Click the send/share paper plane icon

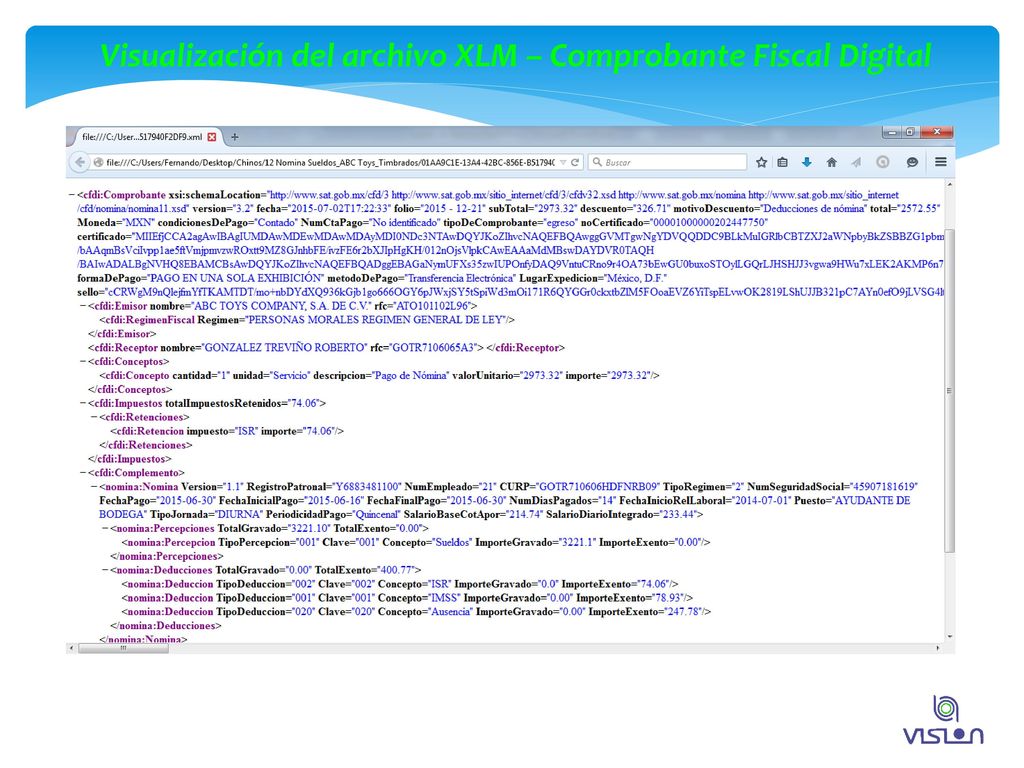856,162
